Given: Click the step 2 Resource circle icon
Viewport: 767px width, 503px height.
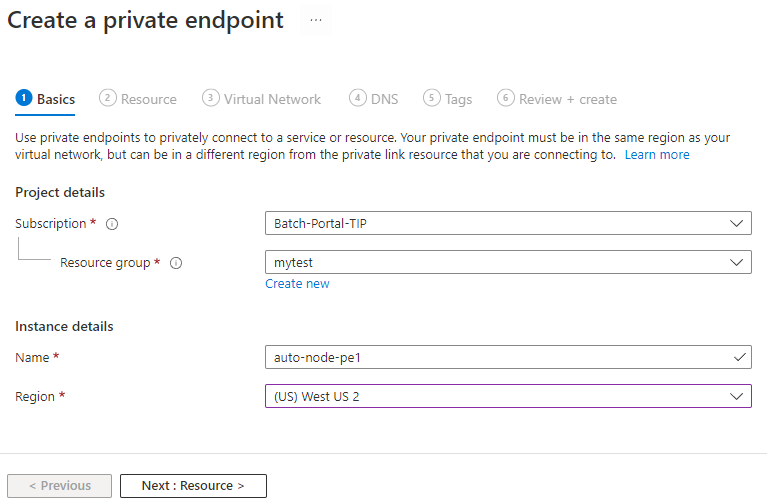Looking at the screenshot, I should point(108,98).
